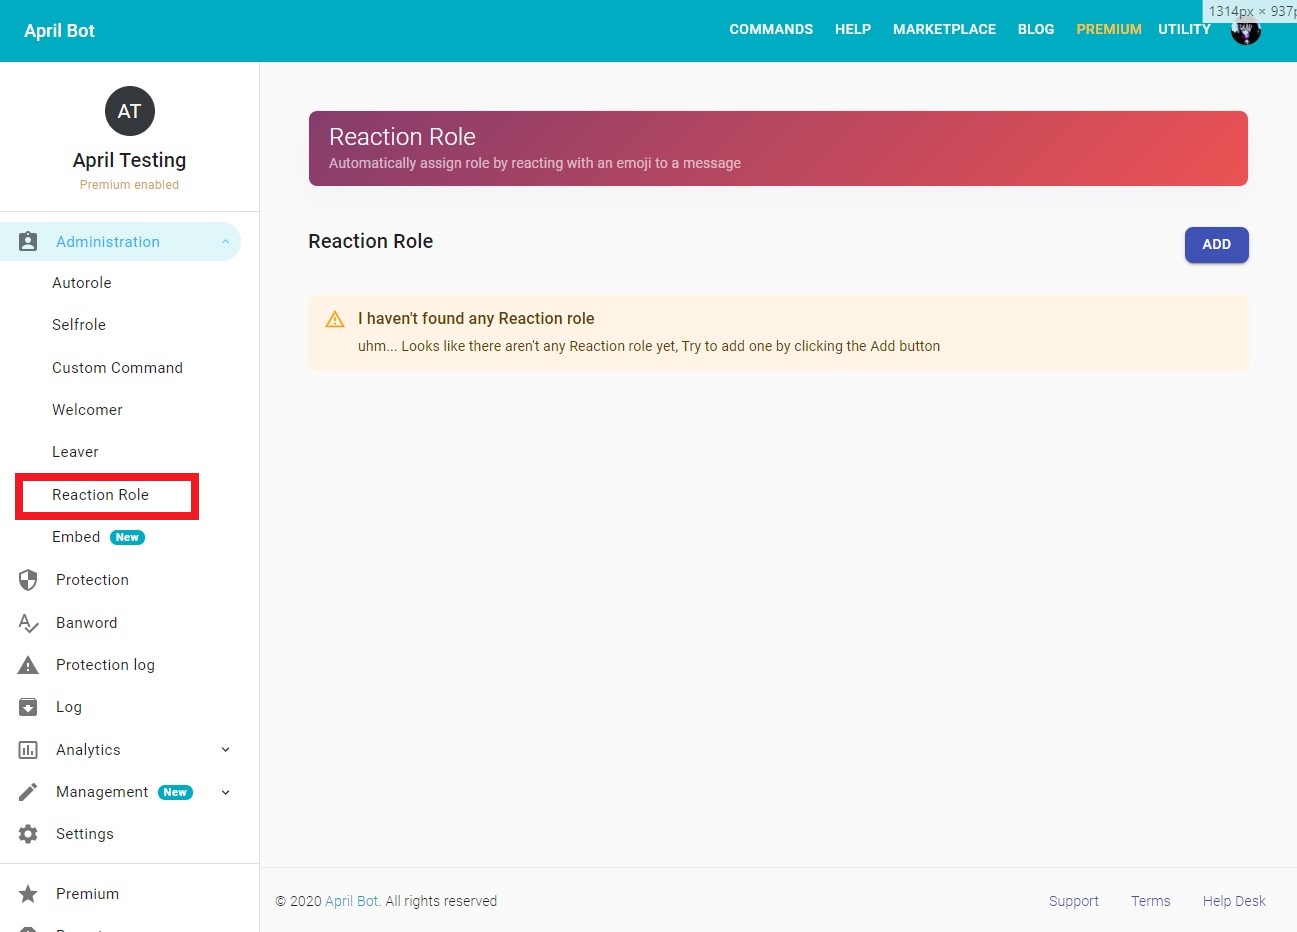Viewport: 1297px width, 932px height.
Task: Click the April Testing server name
Action: pyautogui.click(x=130, y=160)
